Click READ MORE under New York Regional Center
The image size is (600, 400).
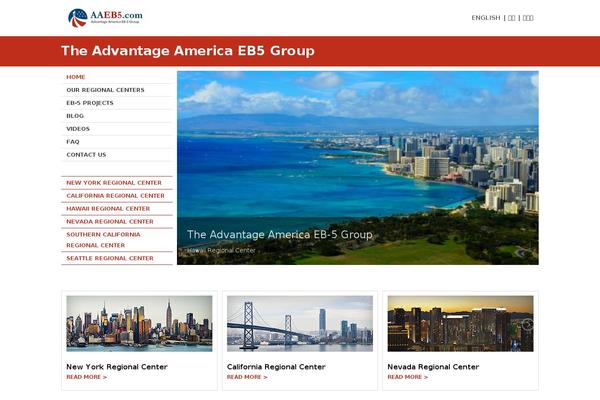pos(86,377)
